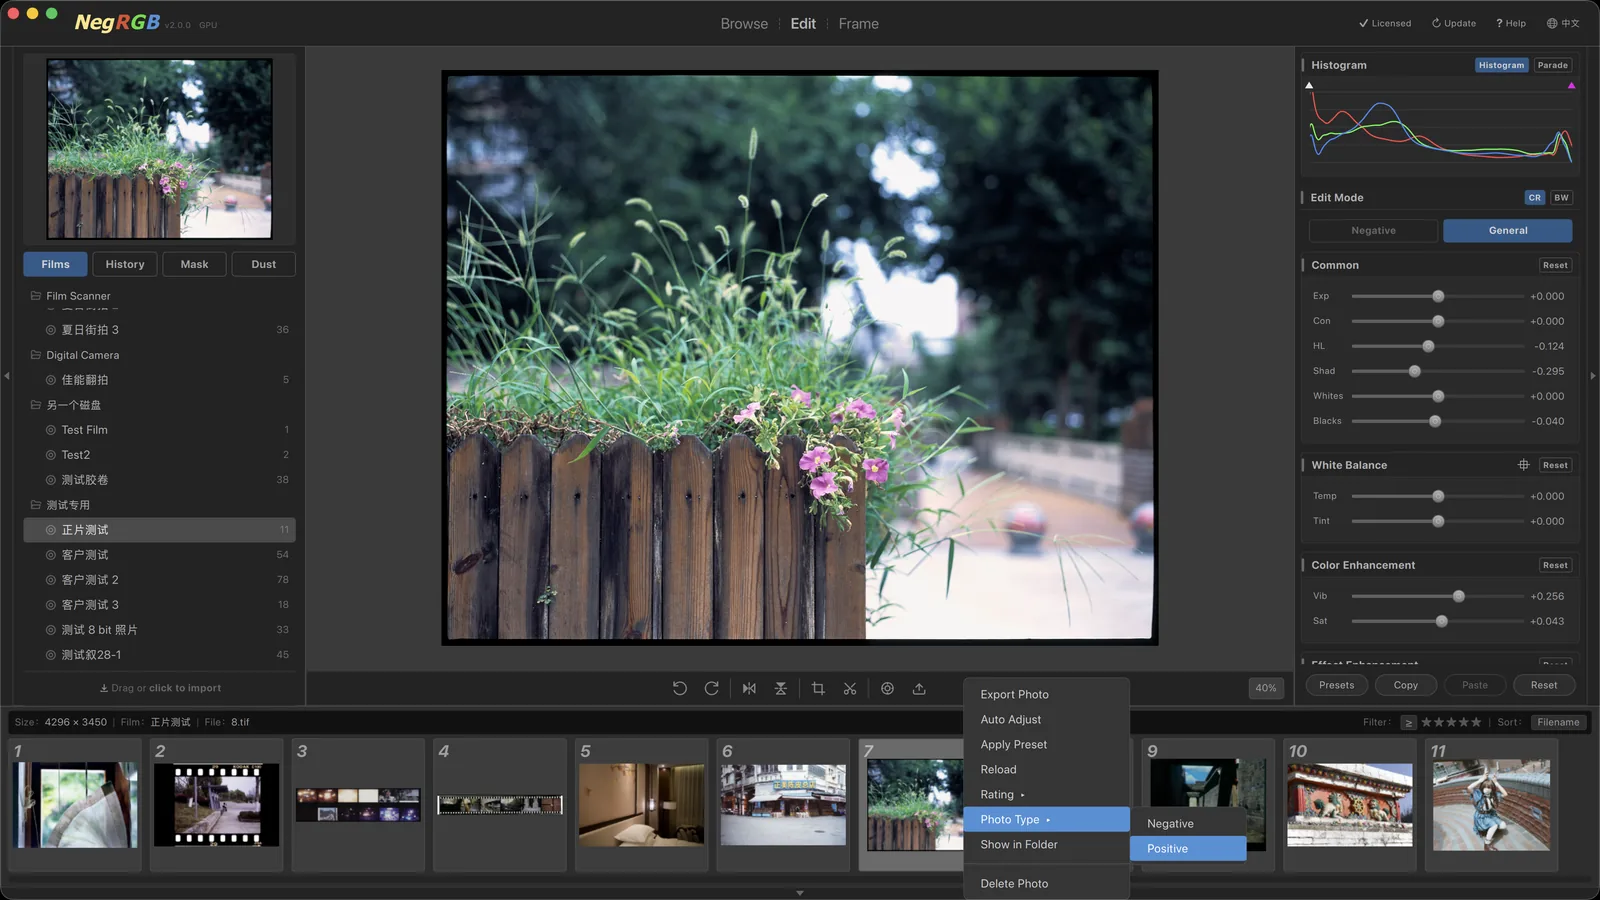Collapse the 另一个磁盘 folder

click(36, 405)
